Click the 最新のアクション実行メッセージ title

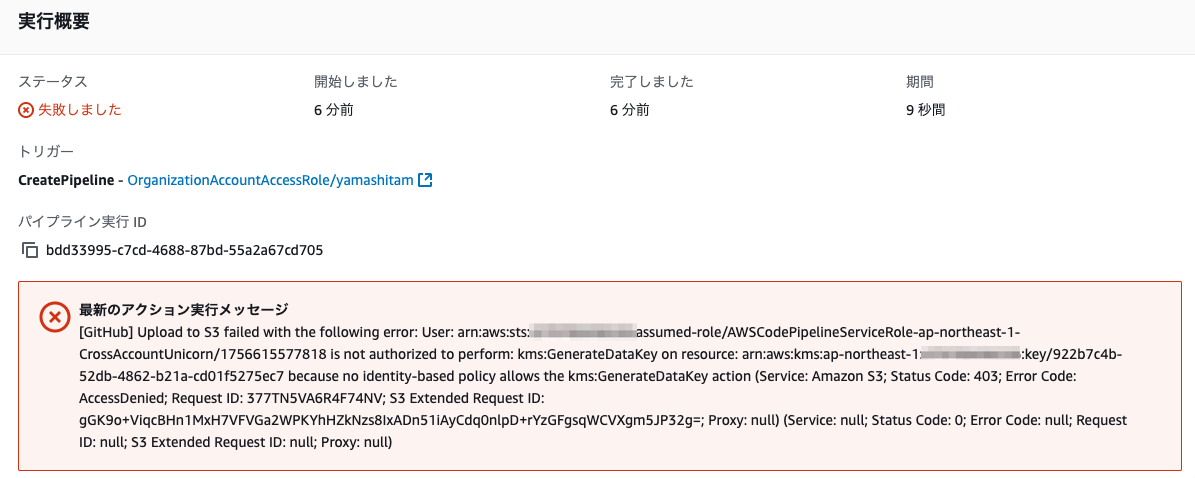click(x=184, y=310)
